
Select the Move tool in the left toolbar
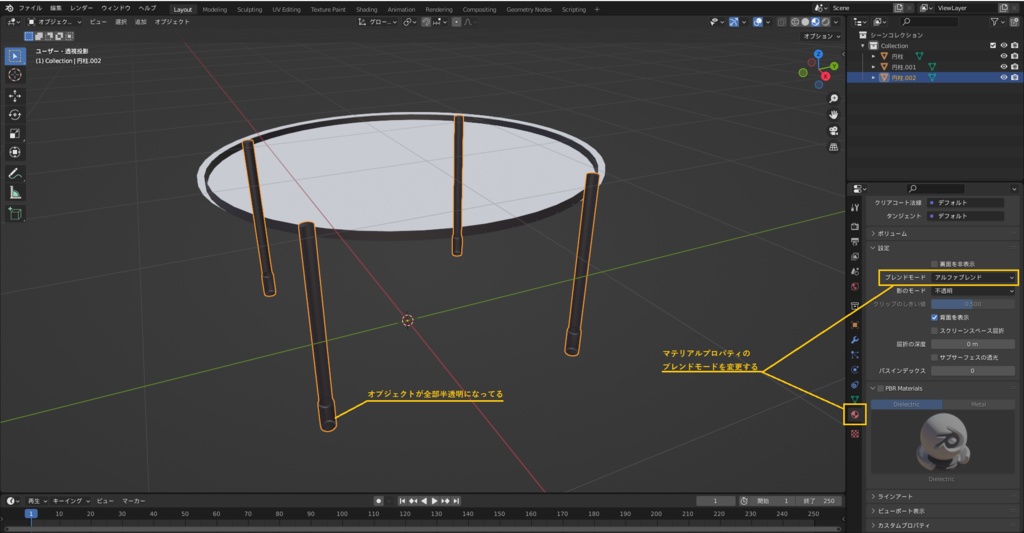[x=15, y=95]
